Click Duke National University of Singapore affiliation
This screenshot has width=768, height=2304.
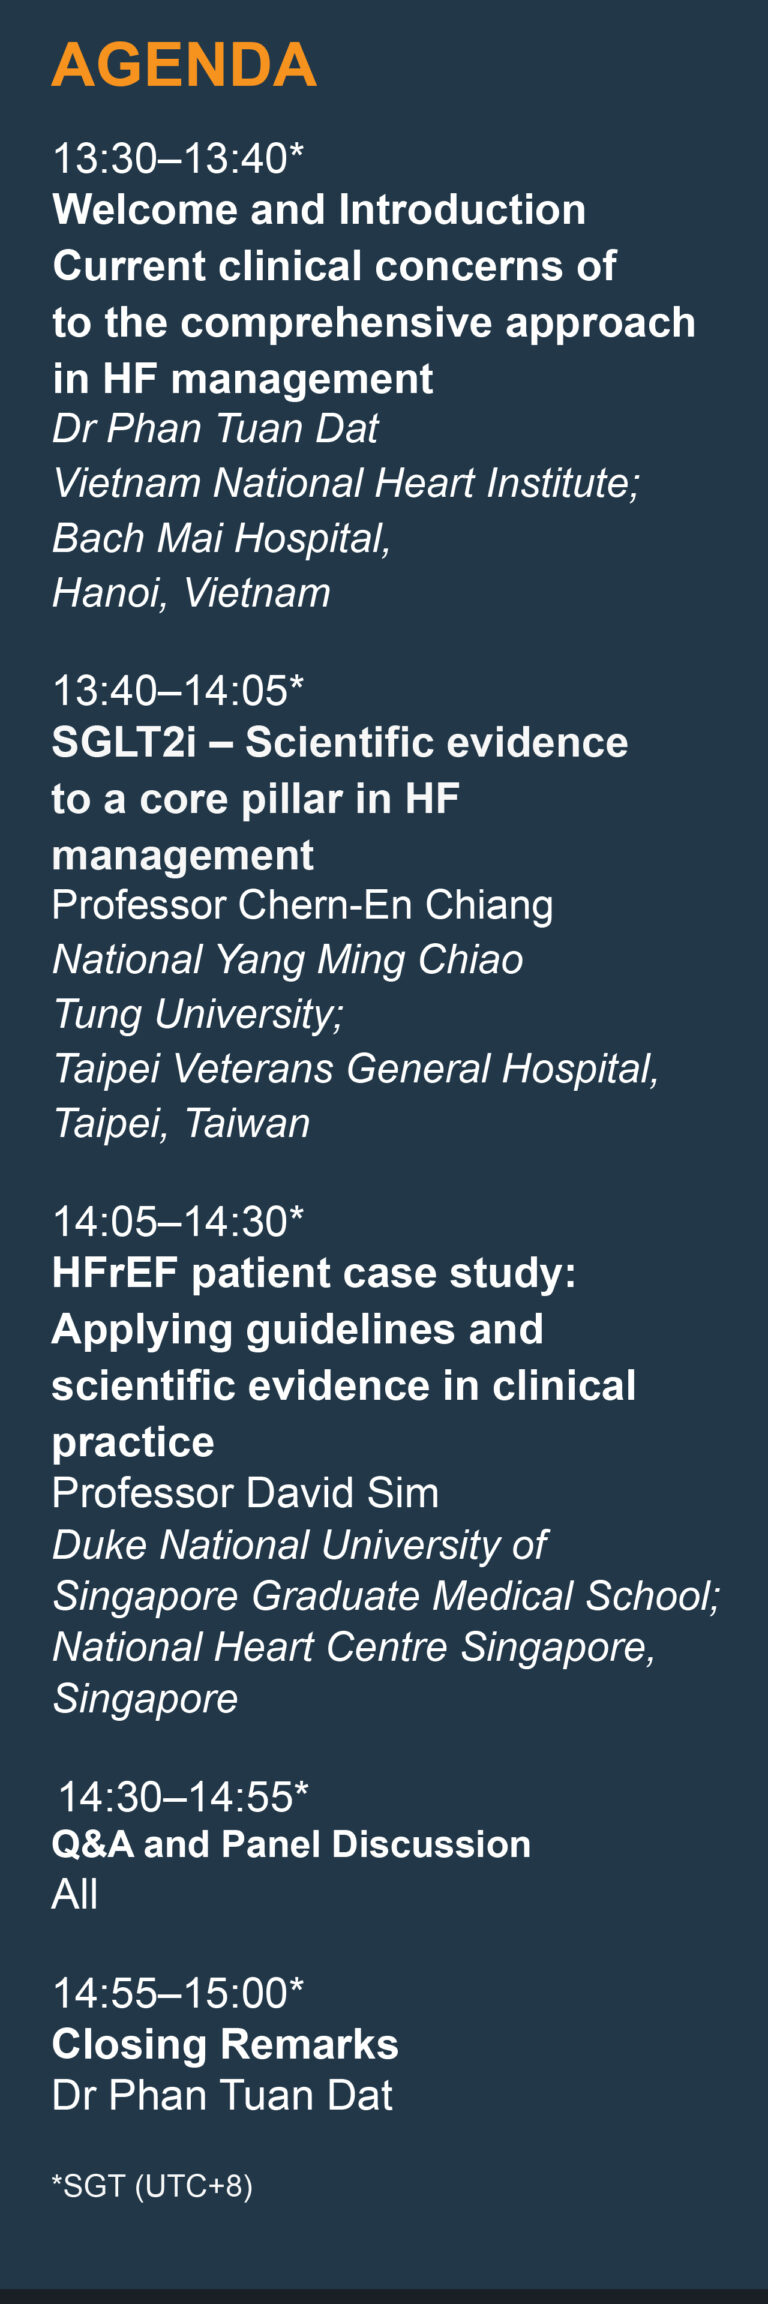(386, 1571)
